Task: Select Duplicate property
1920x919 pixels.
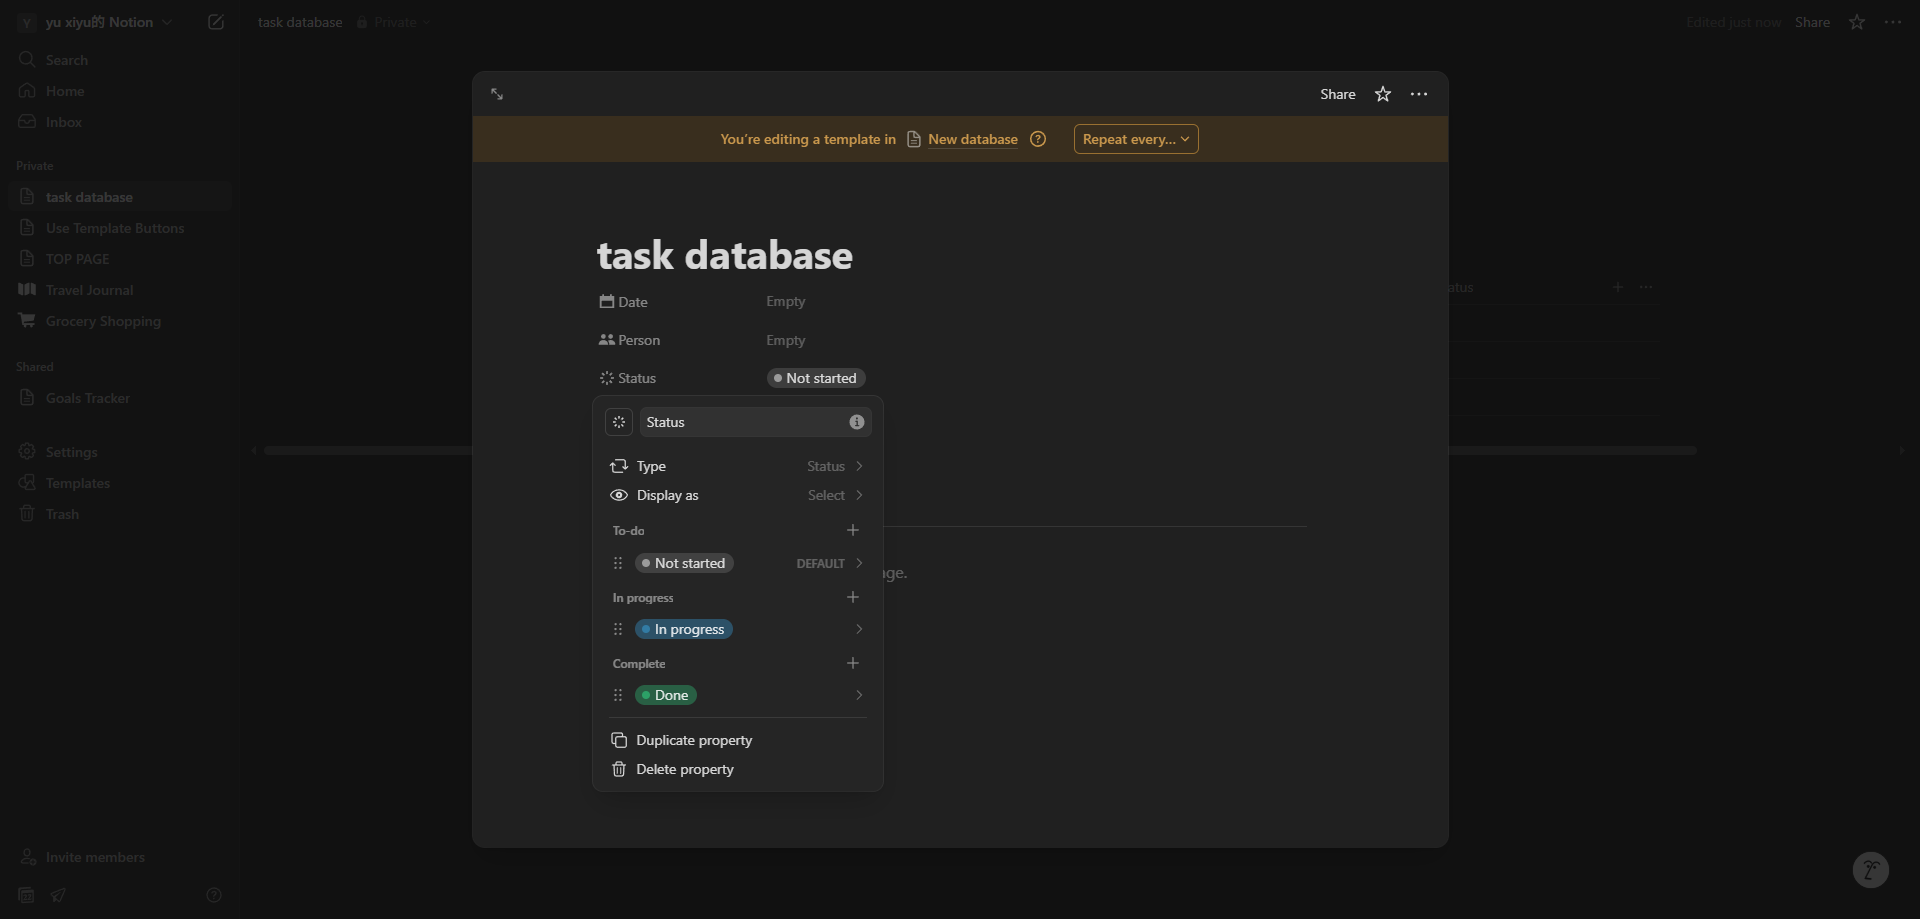Action: (x=737, y=740)
